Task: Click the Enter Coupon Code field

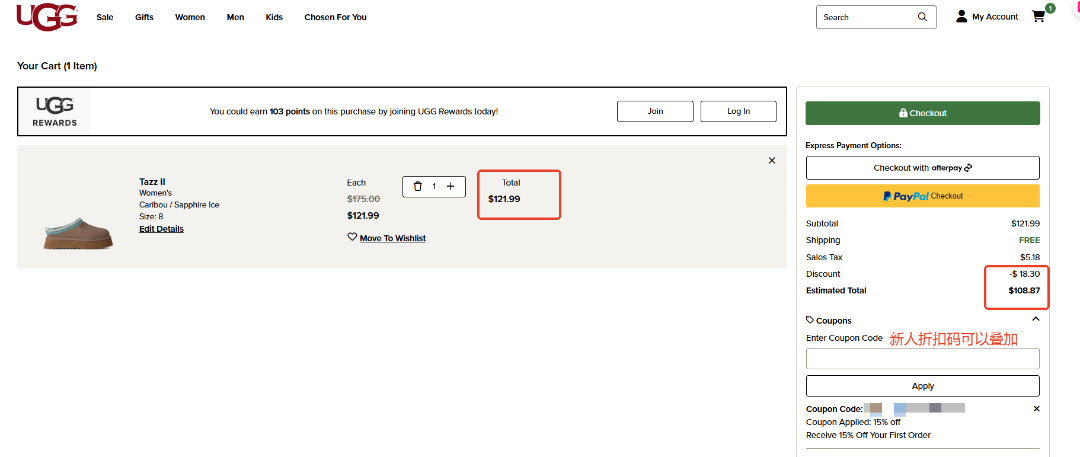Action: point(922,359)
